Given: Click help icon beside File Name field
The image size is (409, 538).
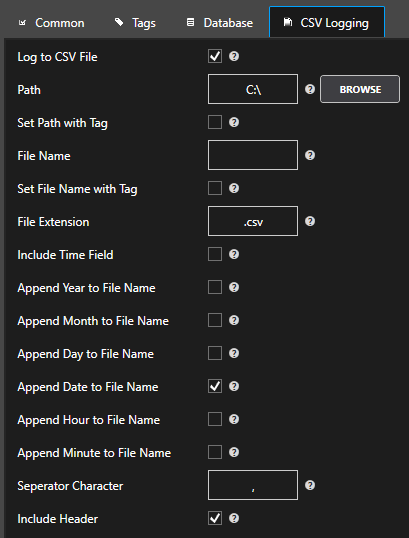Looking at the screenshot, I should tap(310, 155).
